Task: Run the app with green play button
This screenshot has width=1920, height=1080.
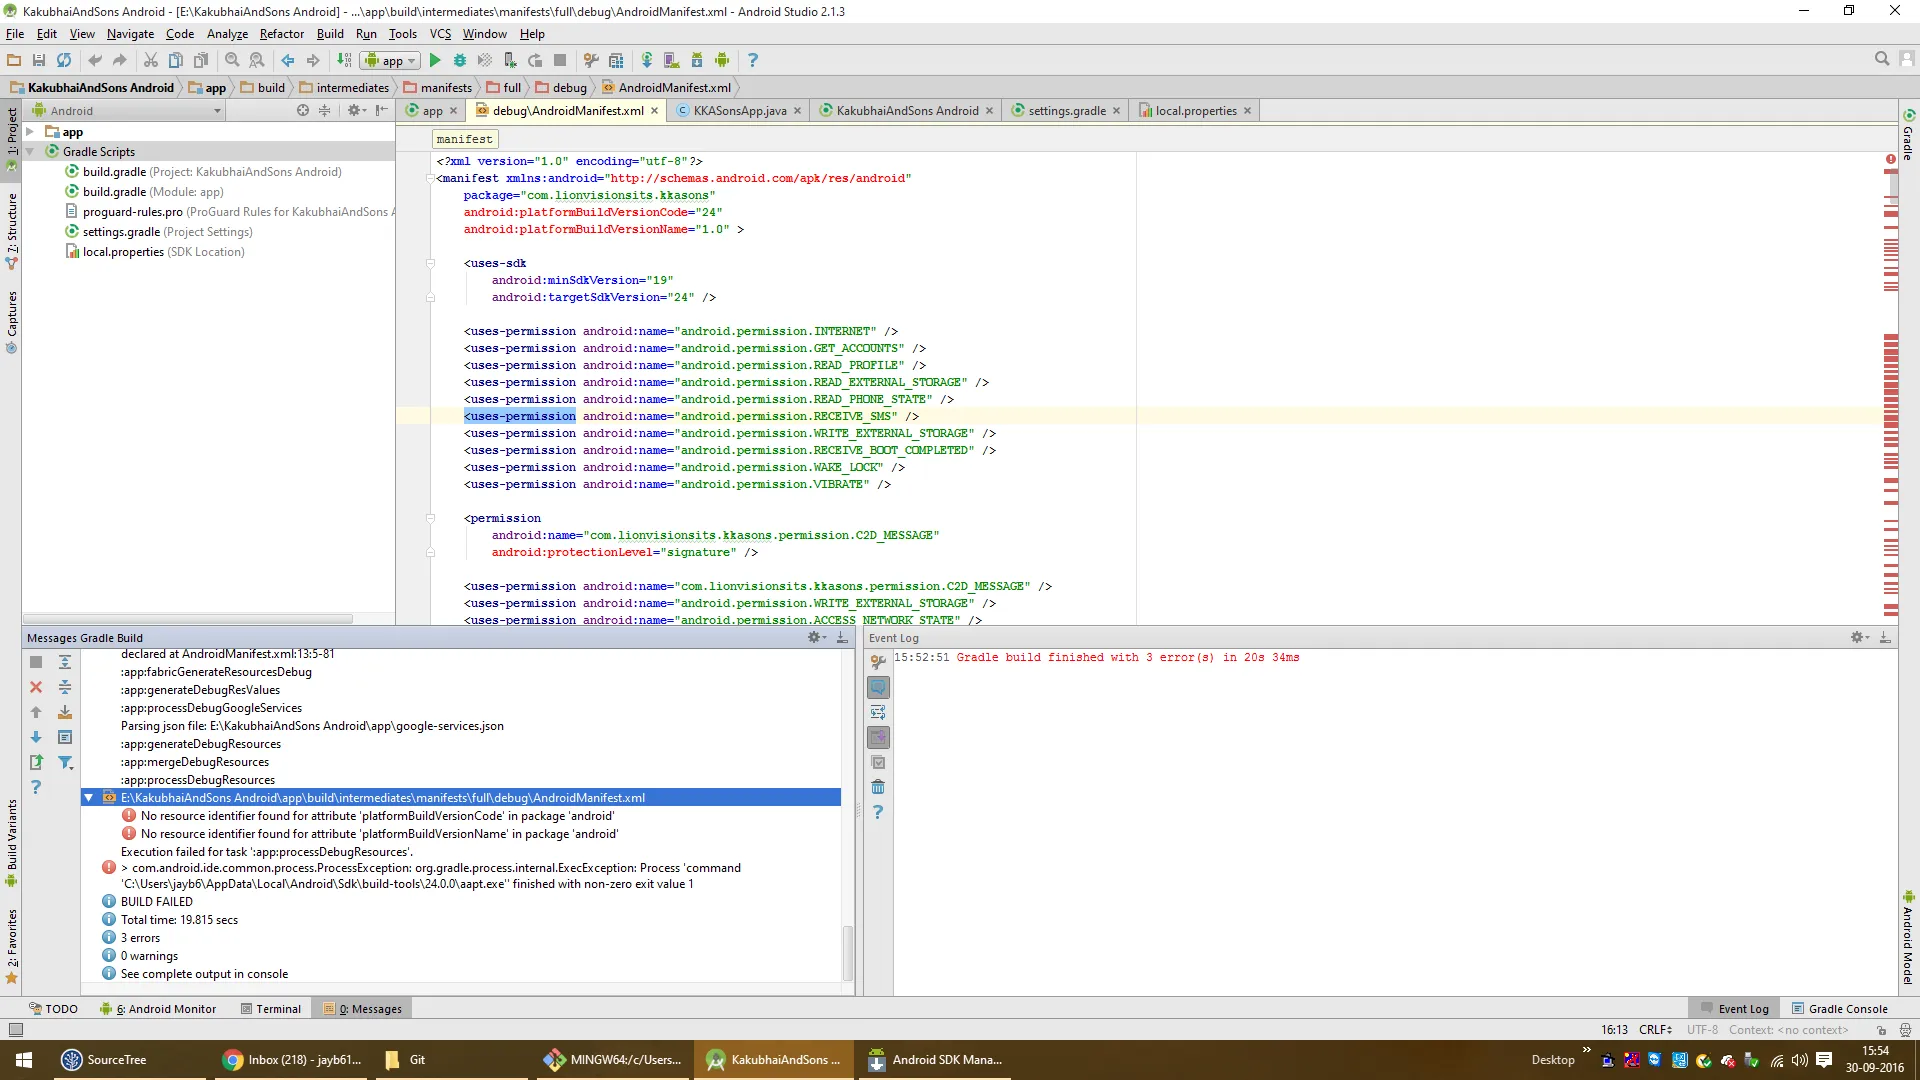Action: 435,60
